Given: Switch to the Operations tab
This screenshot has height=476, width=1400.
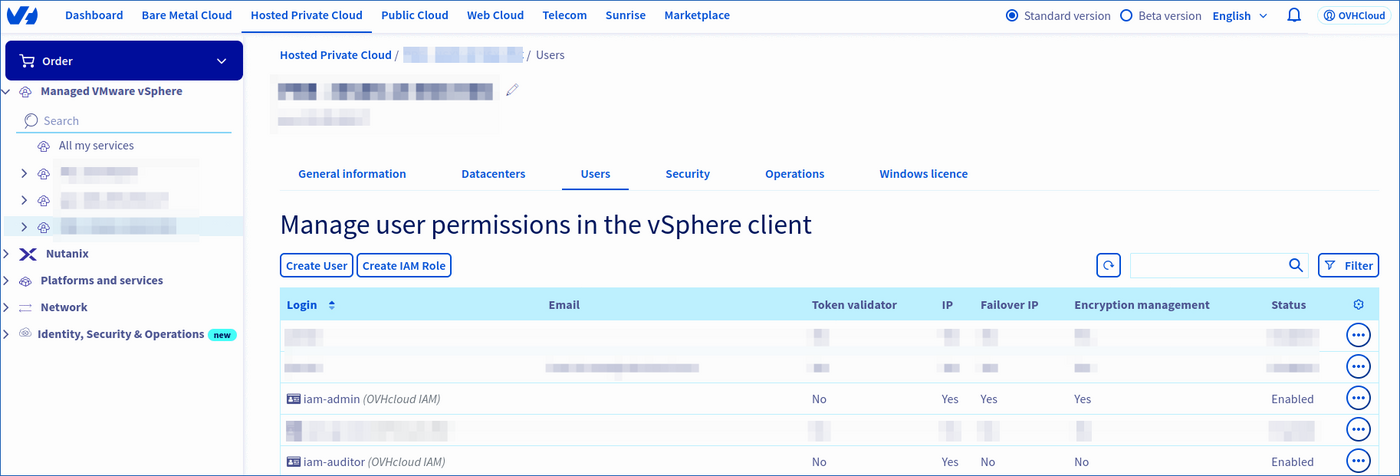Looking at the screenshot, I should [795, 174].
